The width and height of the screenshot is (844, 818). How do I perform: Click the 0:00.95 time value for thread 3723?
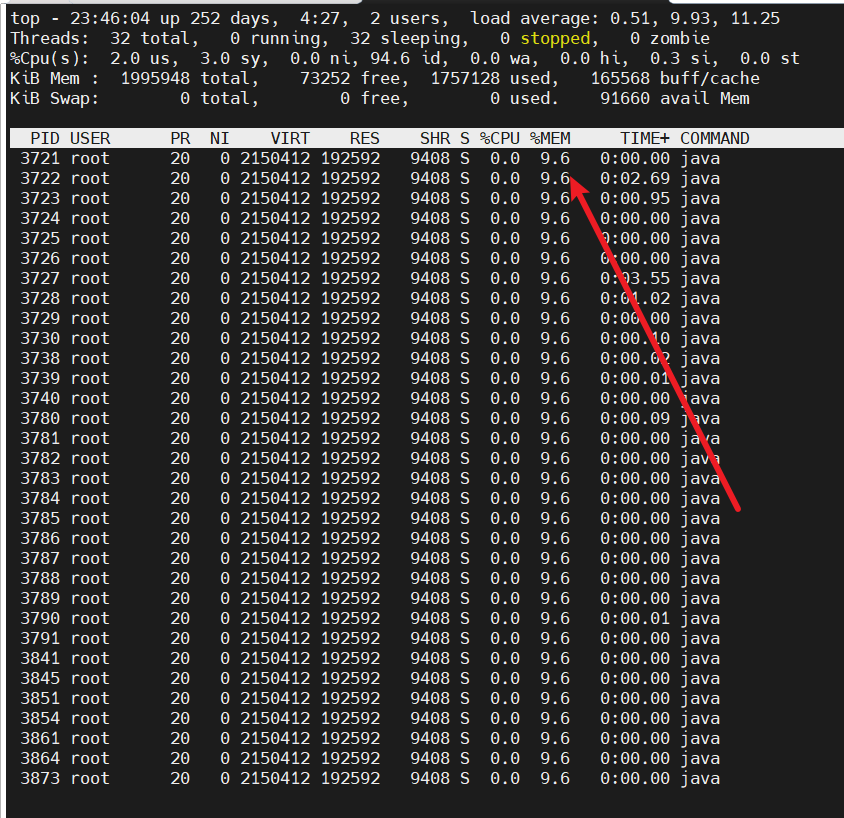[635, 198]
